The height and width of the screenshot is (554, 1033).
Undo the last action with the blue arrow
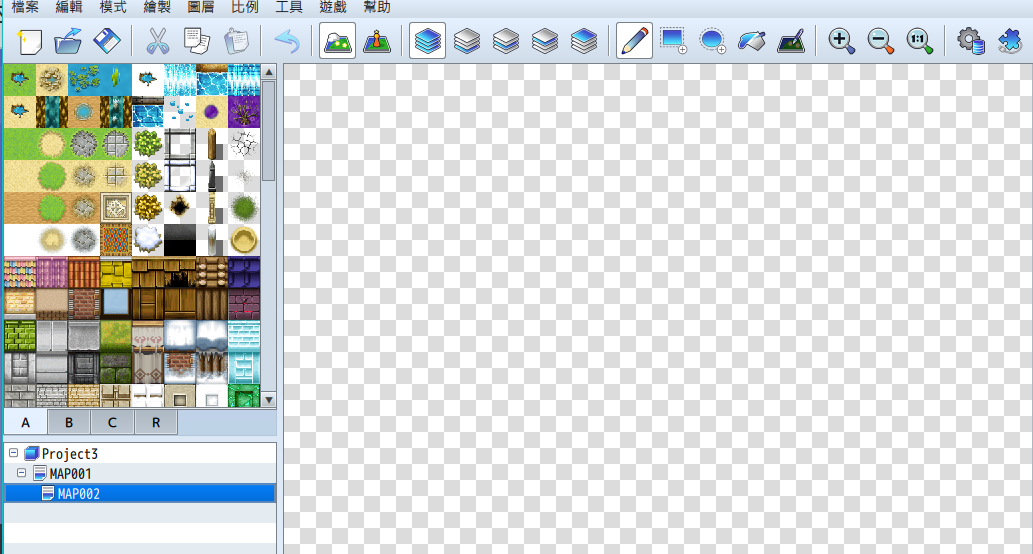(287, 42)
